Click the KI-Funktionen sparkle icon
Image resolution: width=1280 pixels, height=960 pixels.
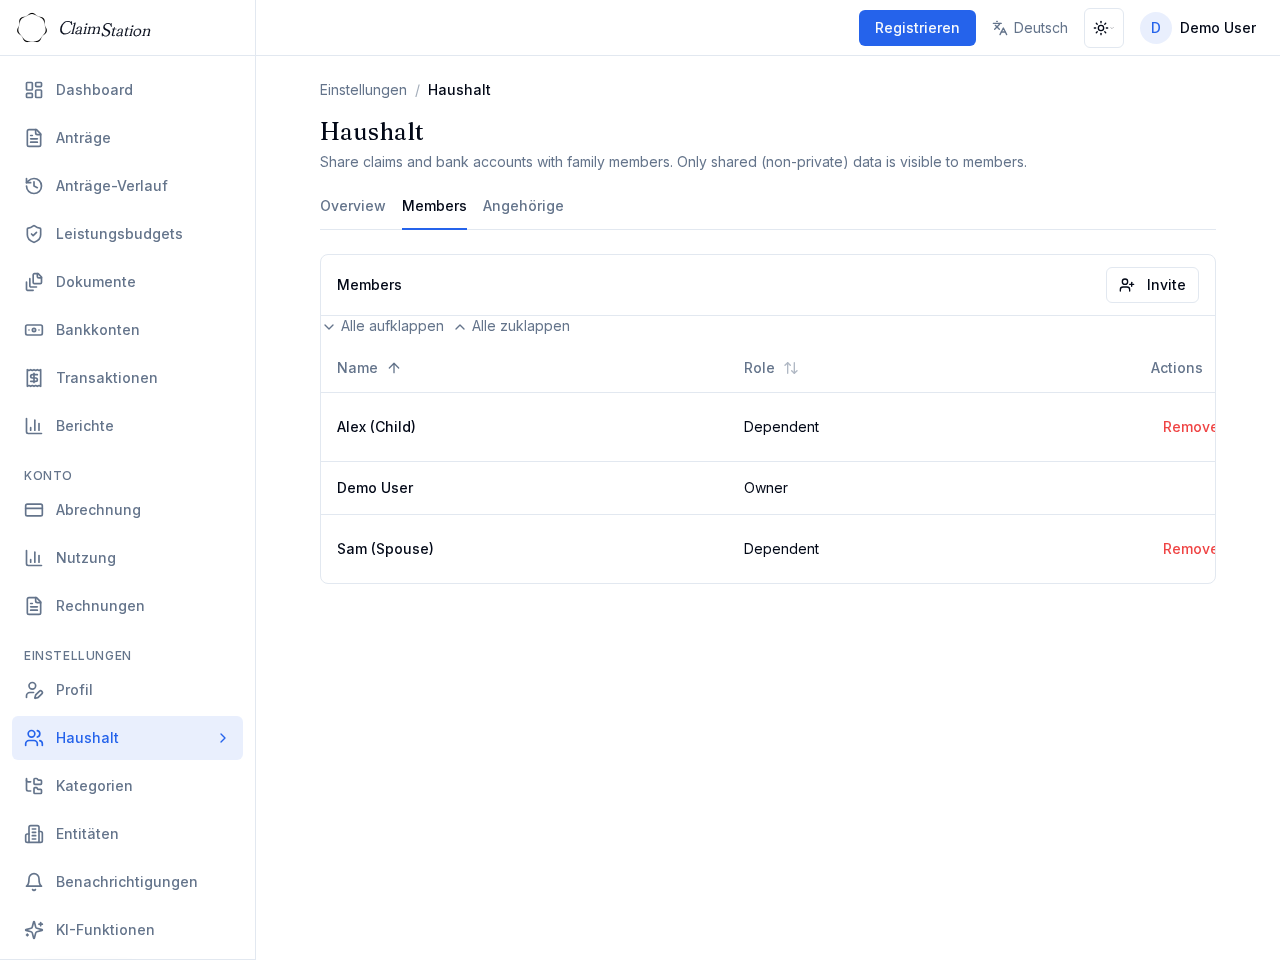pyautogui.click(x=34, y=930)
